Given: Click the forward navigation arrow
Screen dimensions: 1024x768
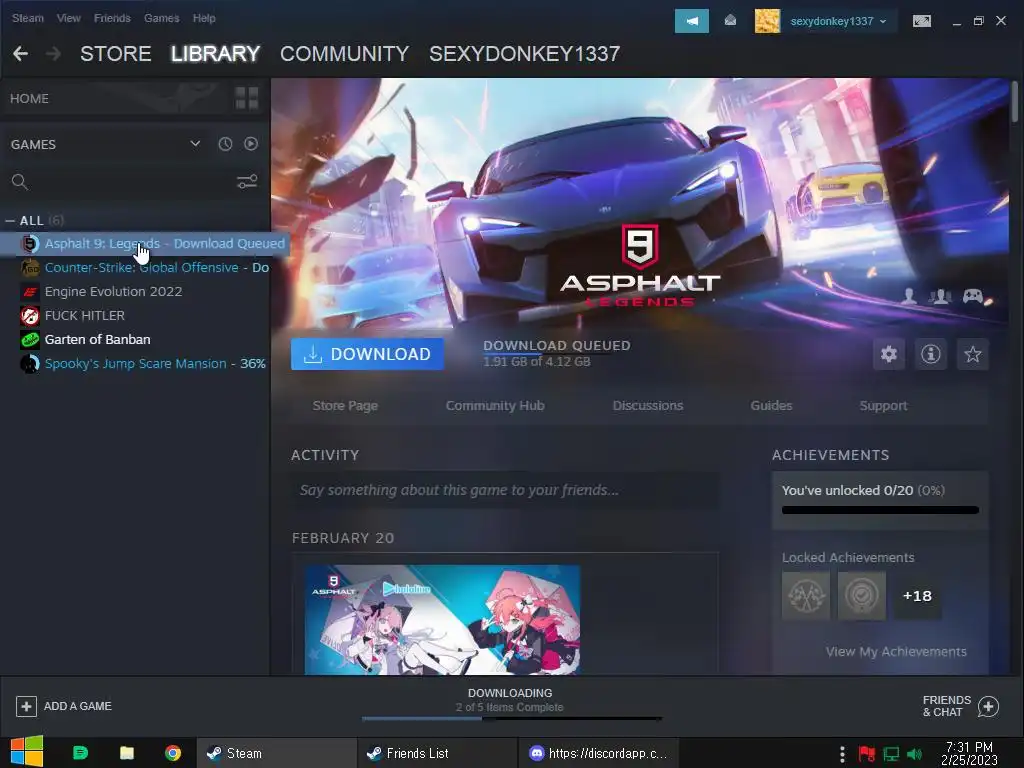Looking at the screenshot, I should pos(54,54).
